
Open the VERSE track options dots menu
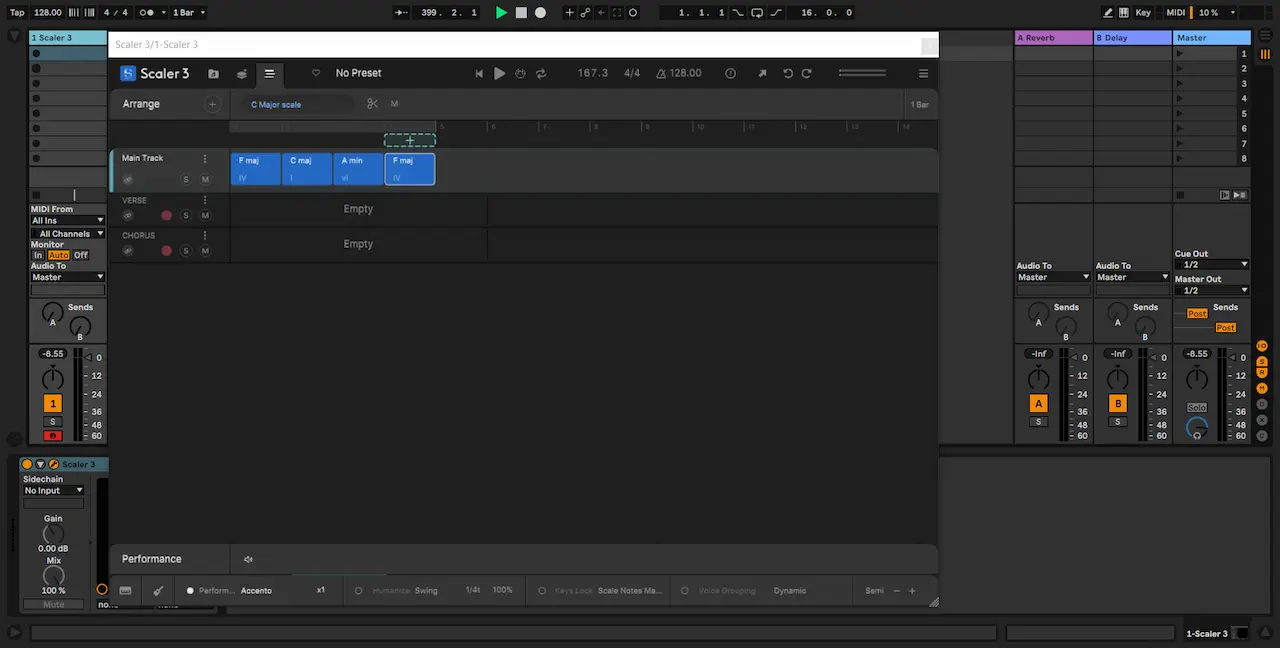(x=205, y=200)
